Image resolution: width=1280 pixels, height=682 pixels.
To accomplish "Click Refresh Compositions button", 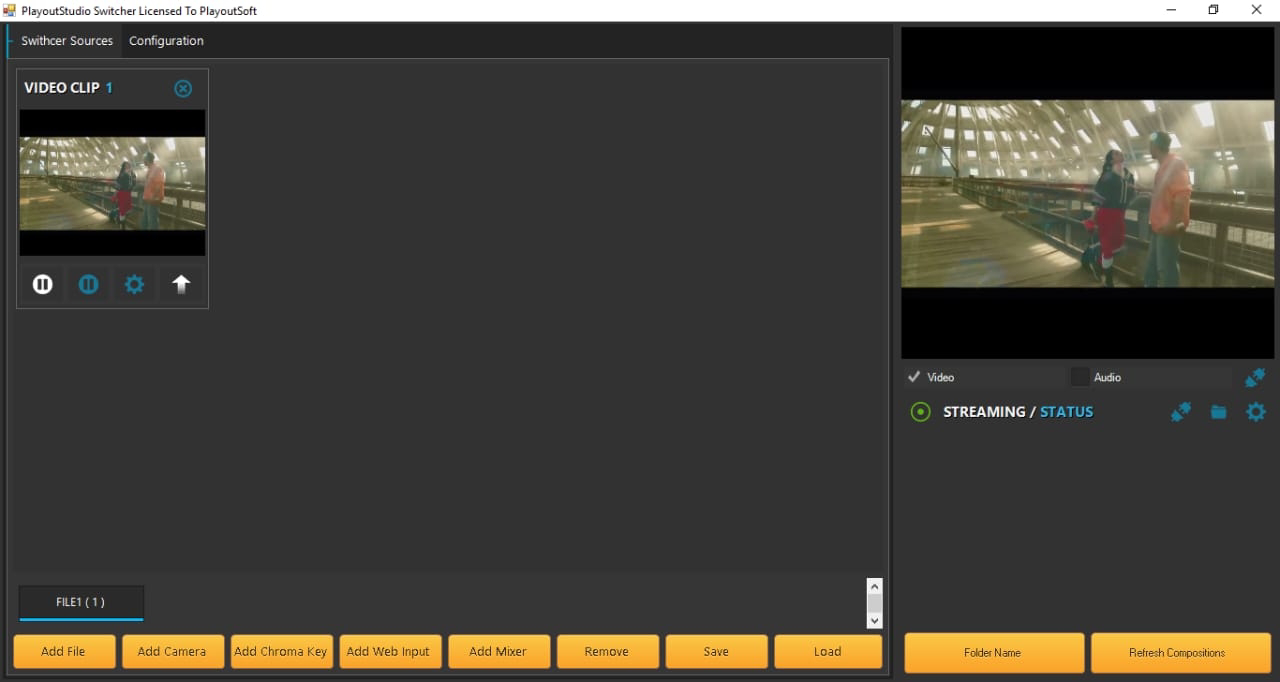I will click(x=1180, y=653).
